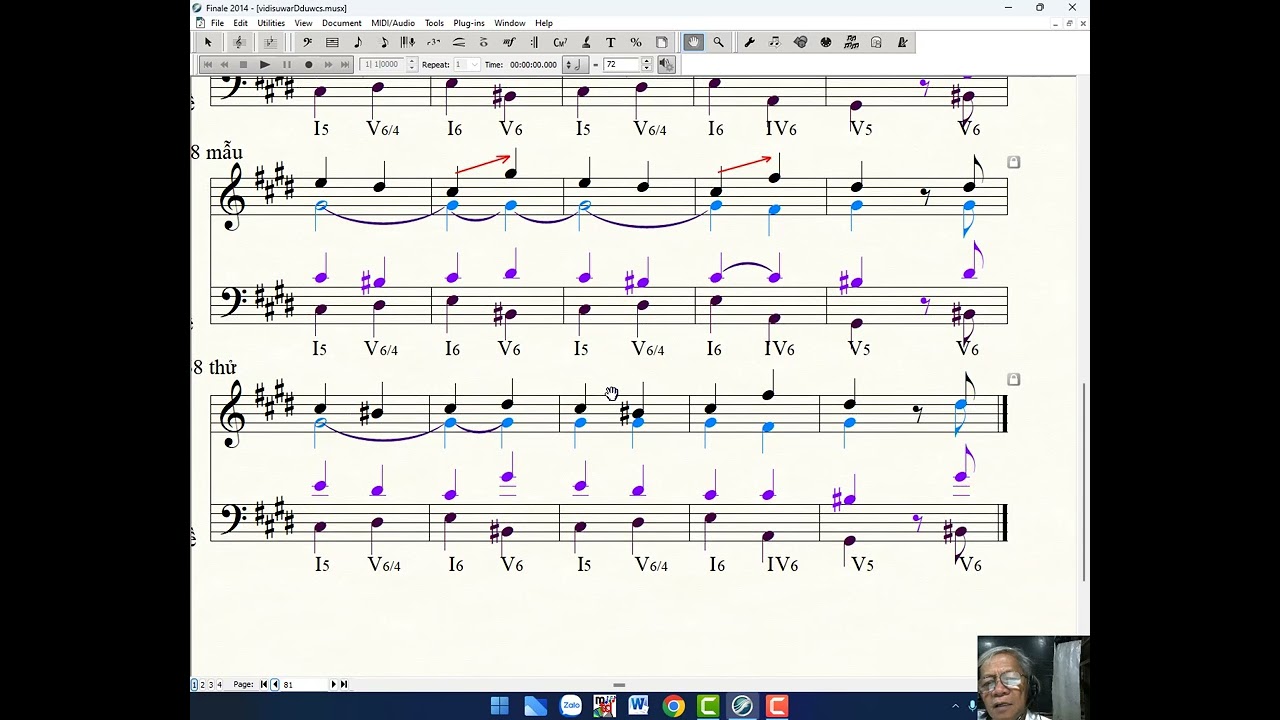Click the measure counter stepper arrows
The image size is (1280, 720).
(411, 64)
